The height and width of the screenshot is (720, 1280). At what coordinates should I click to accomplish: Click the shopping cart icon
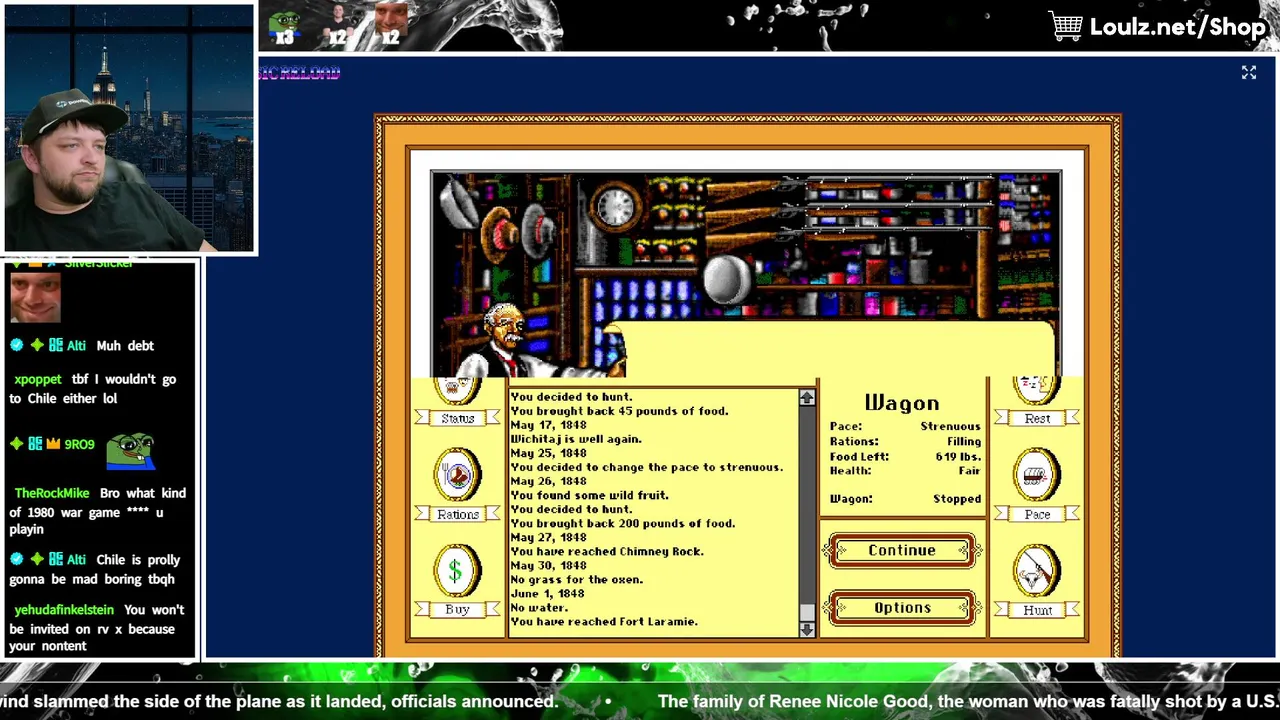point(1066,26)
